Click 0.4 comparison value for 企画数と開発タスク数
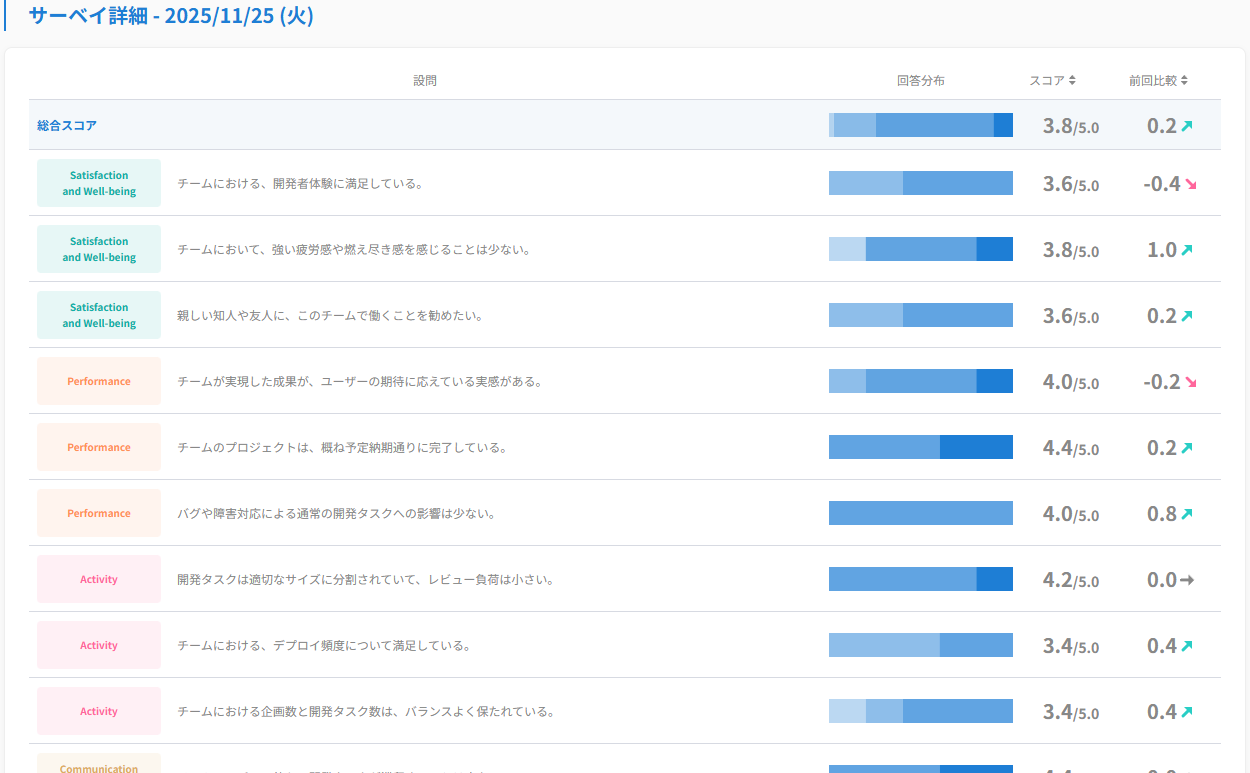 pyautogui.click(x=1162, y=712)
